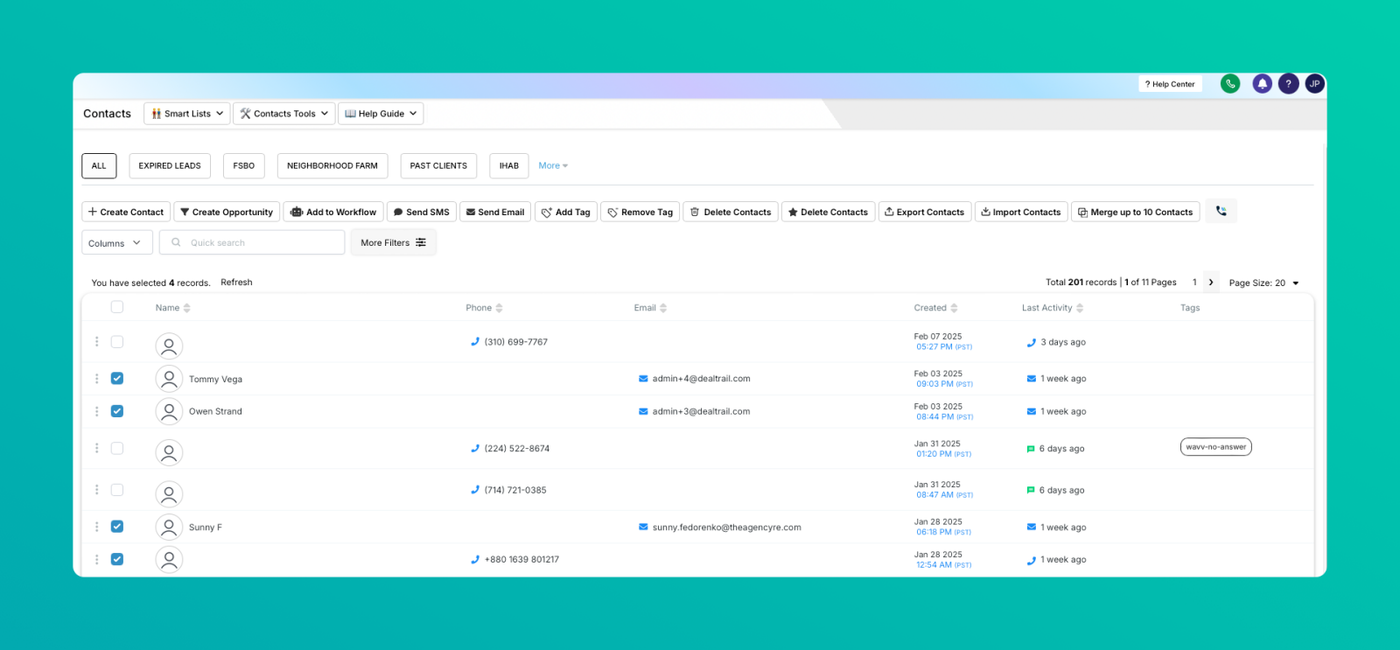Open the notifications bell icon
This screenshot has width=1400, height=650.
point(1262,84)
